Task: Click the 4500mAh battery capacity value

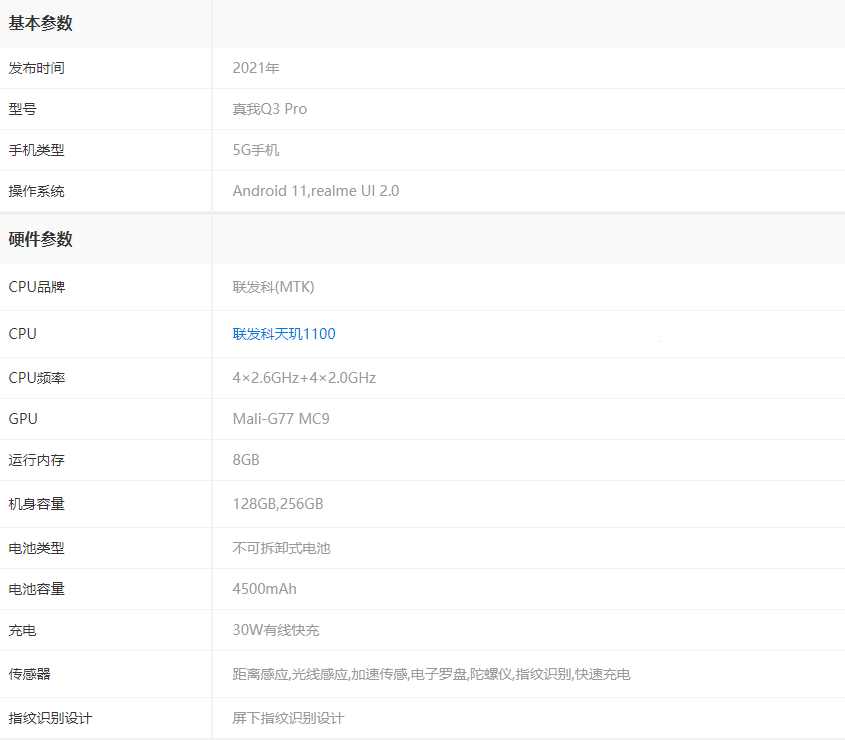Action: click(x=265, y=589)
